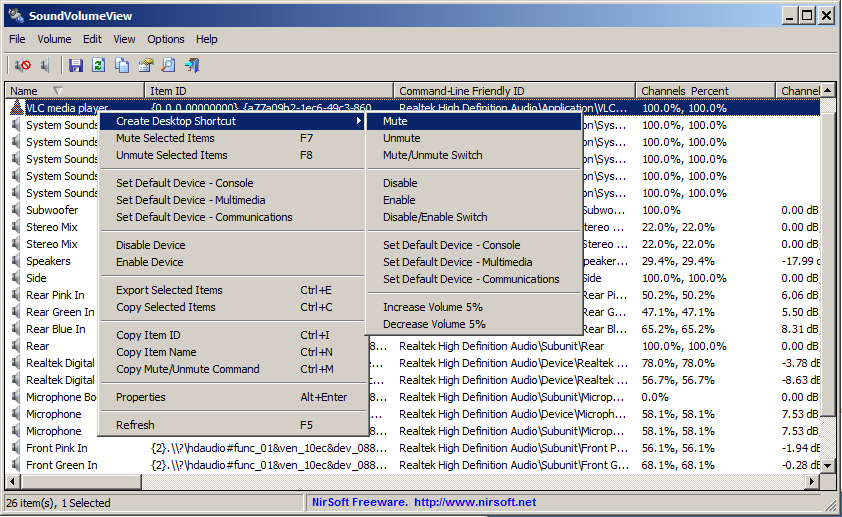Click the Name column sort arrow
The image size is (842, 517).
click(58, 91)
